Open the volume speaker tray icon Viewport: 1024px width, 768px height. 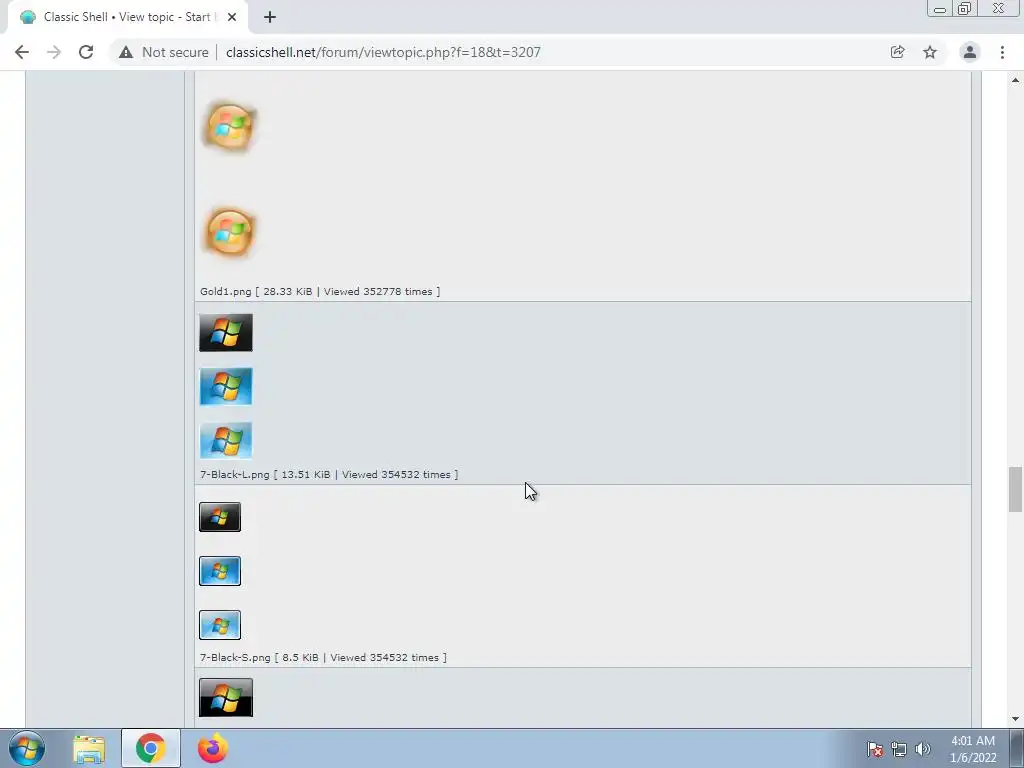tap(923, 749)
